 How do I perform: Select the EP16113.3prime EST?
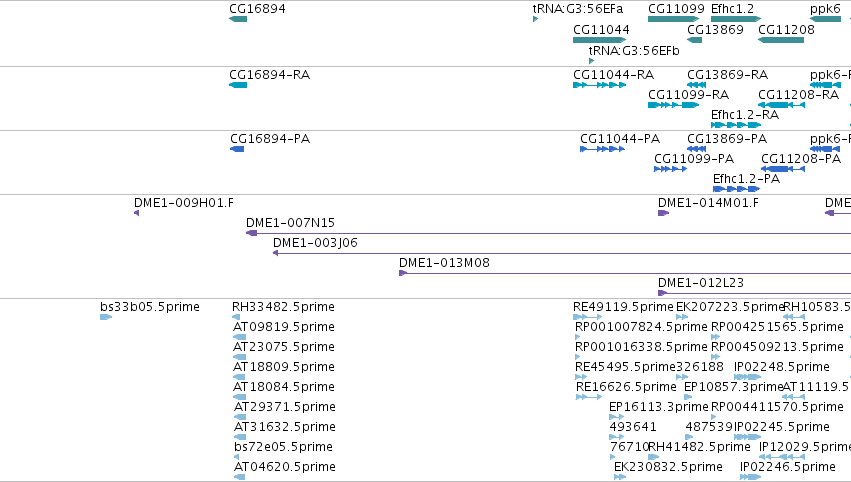pos(616,417)
